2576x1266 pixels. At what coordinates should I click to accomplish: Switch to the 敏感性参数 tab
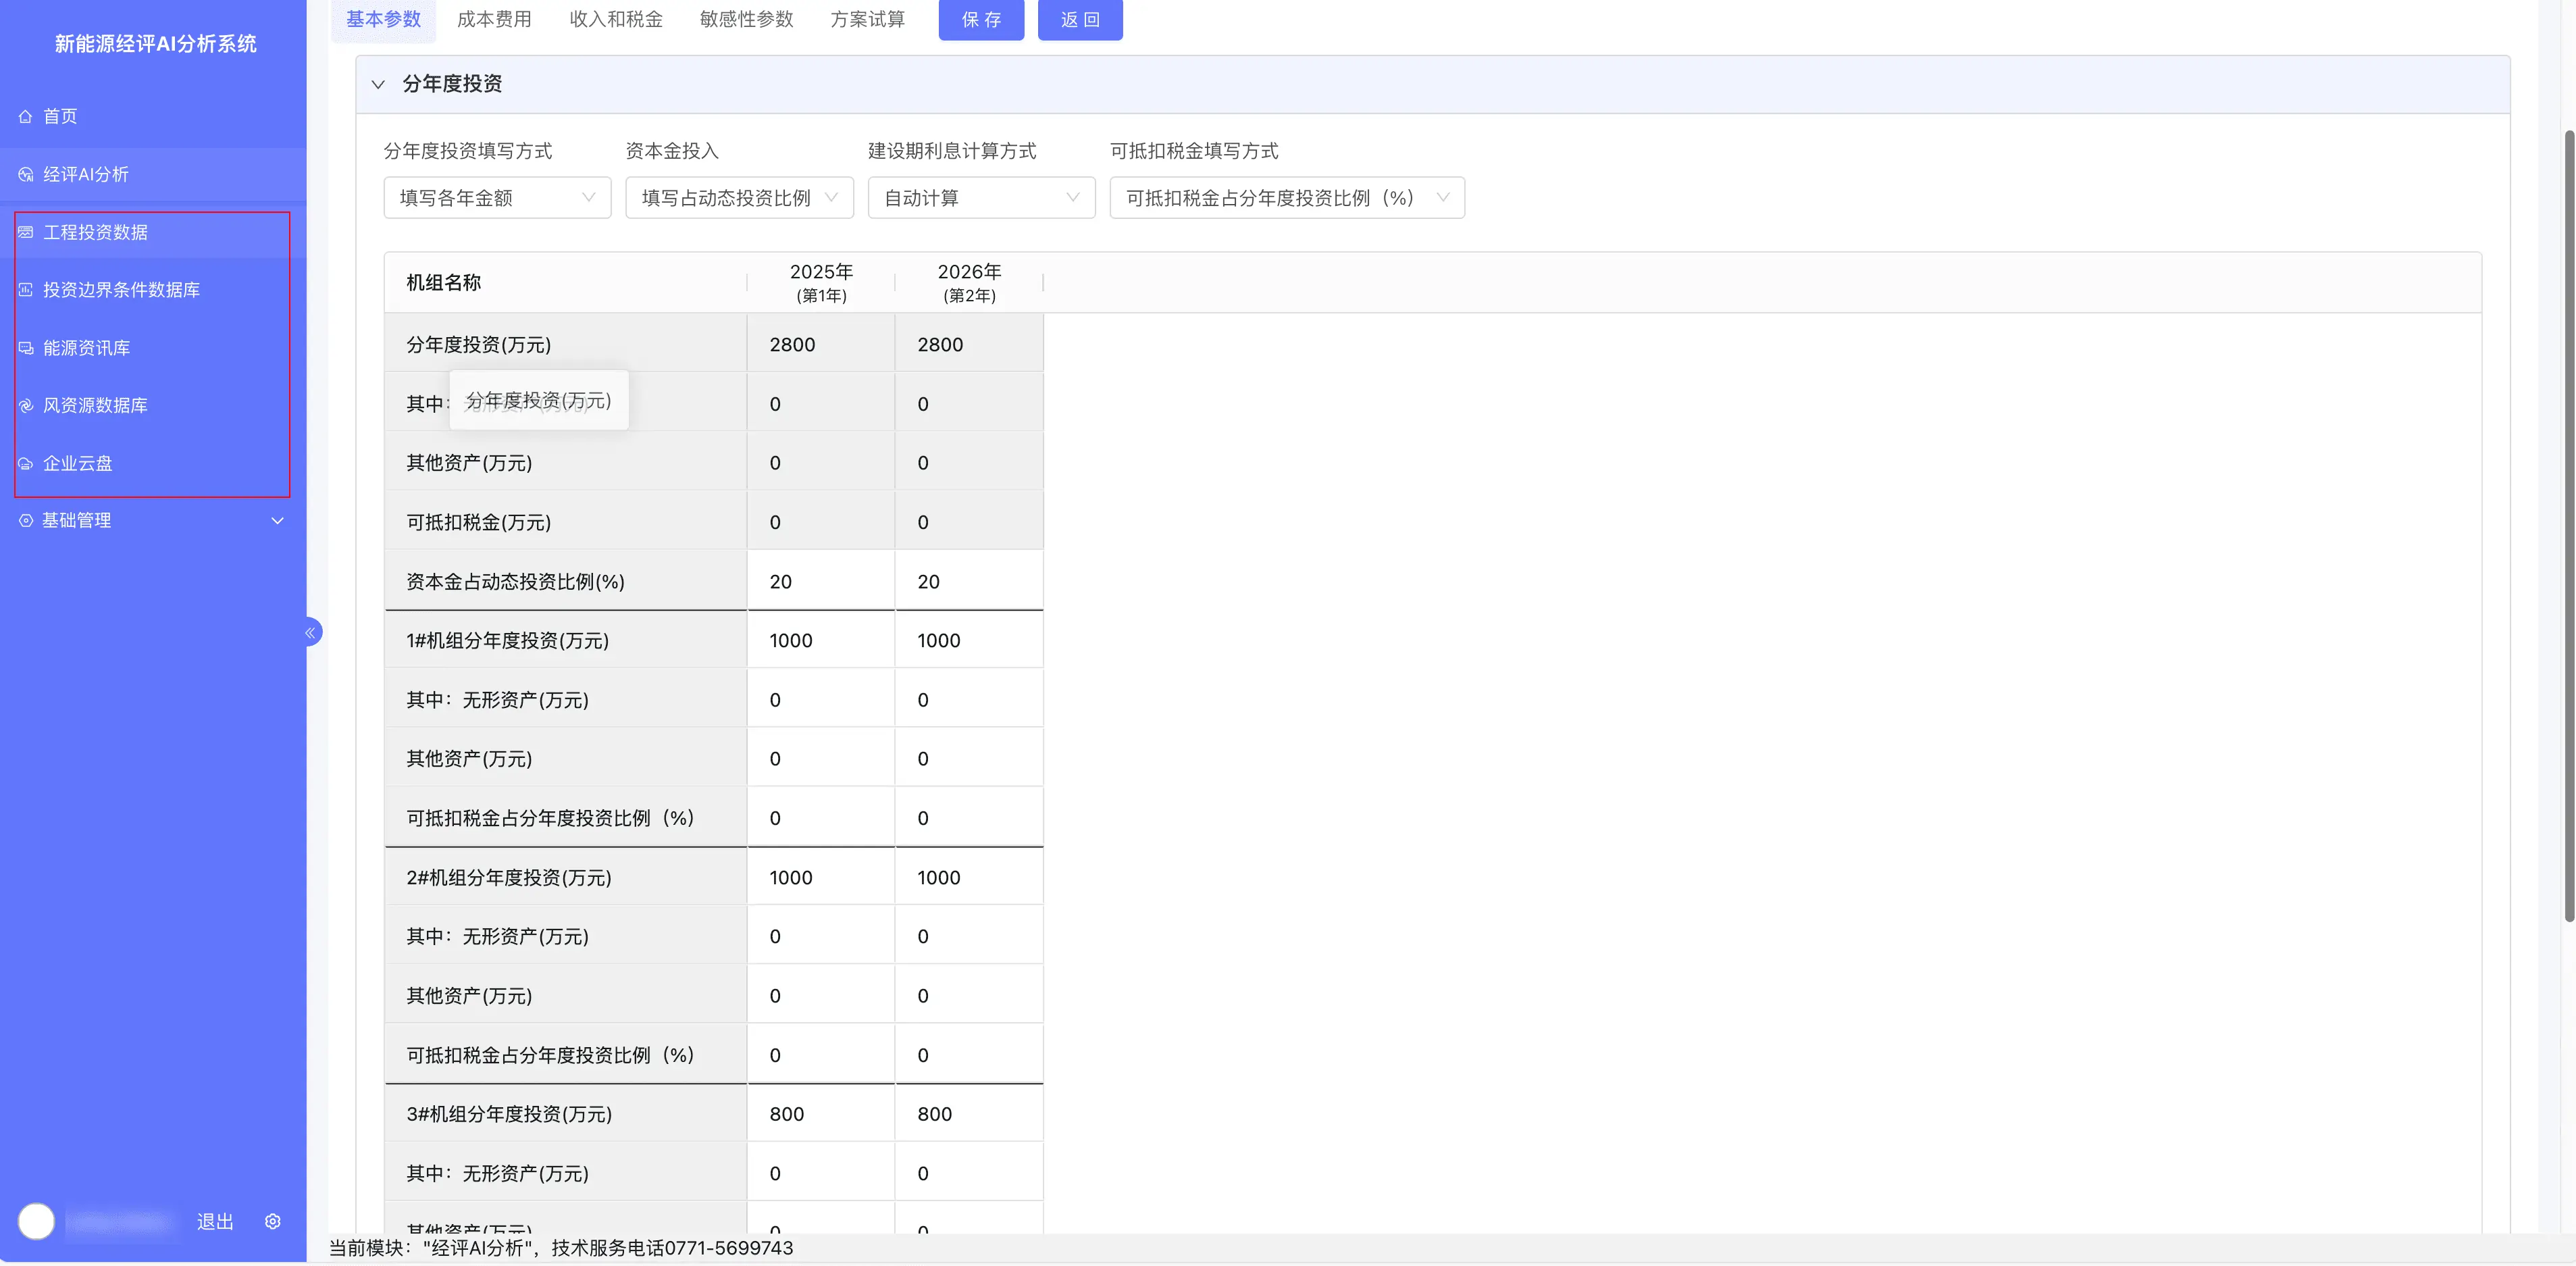click(x=746, y=19)
